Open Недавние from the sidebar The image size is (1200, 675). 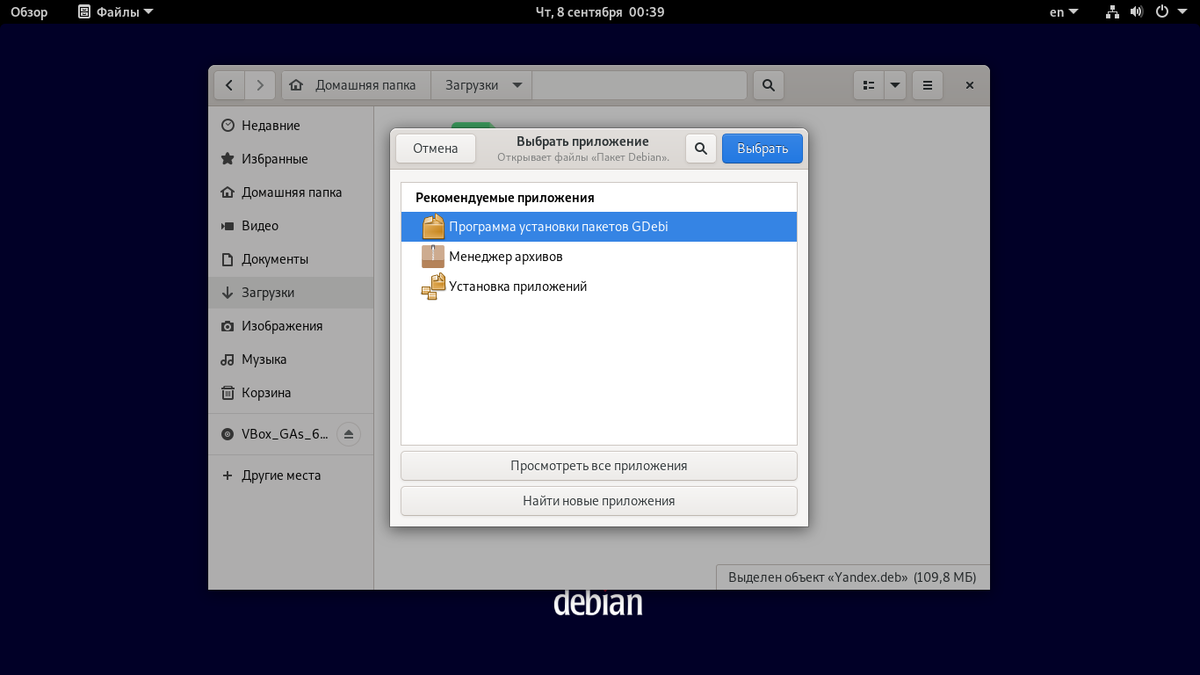269,125
